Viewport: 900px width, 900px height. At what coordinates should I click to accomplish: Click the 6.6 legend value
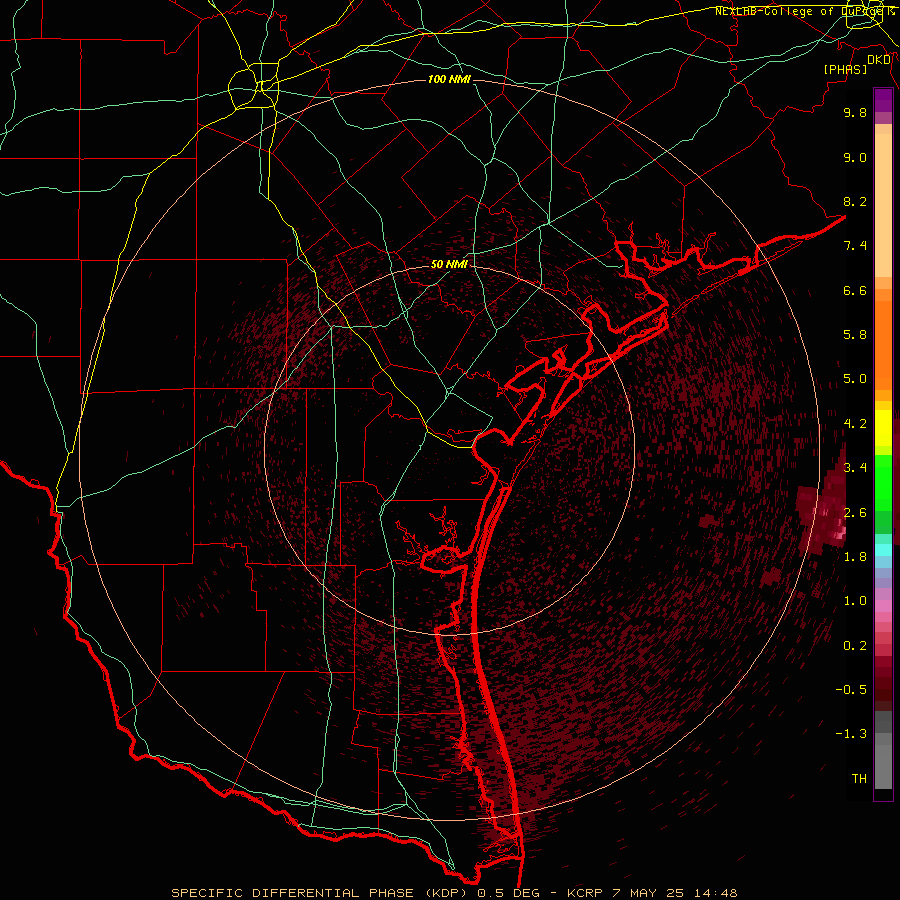coord(855,290)
